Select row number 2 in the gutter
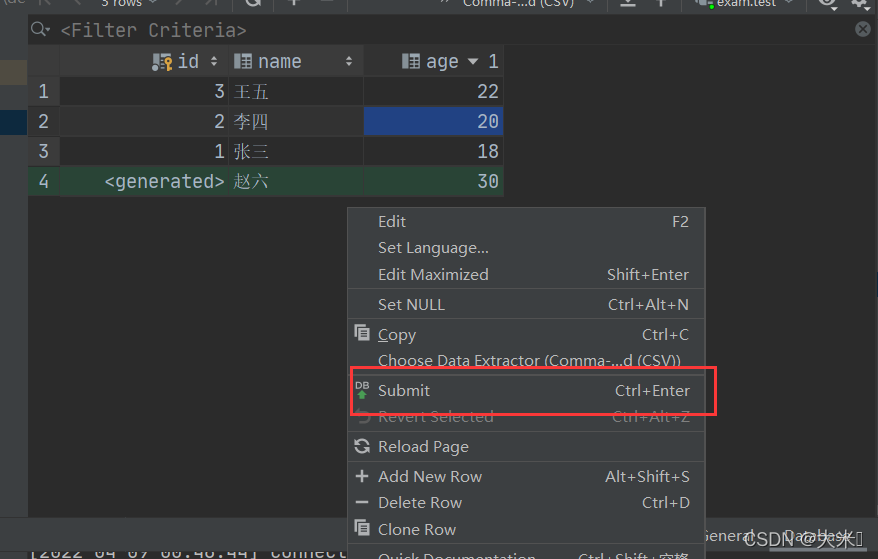878x559 pixels. (44, 122)
